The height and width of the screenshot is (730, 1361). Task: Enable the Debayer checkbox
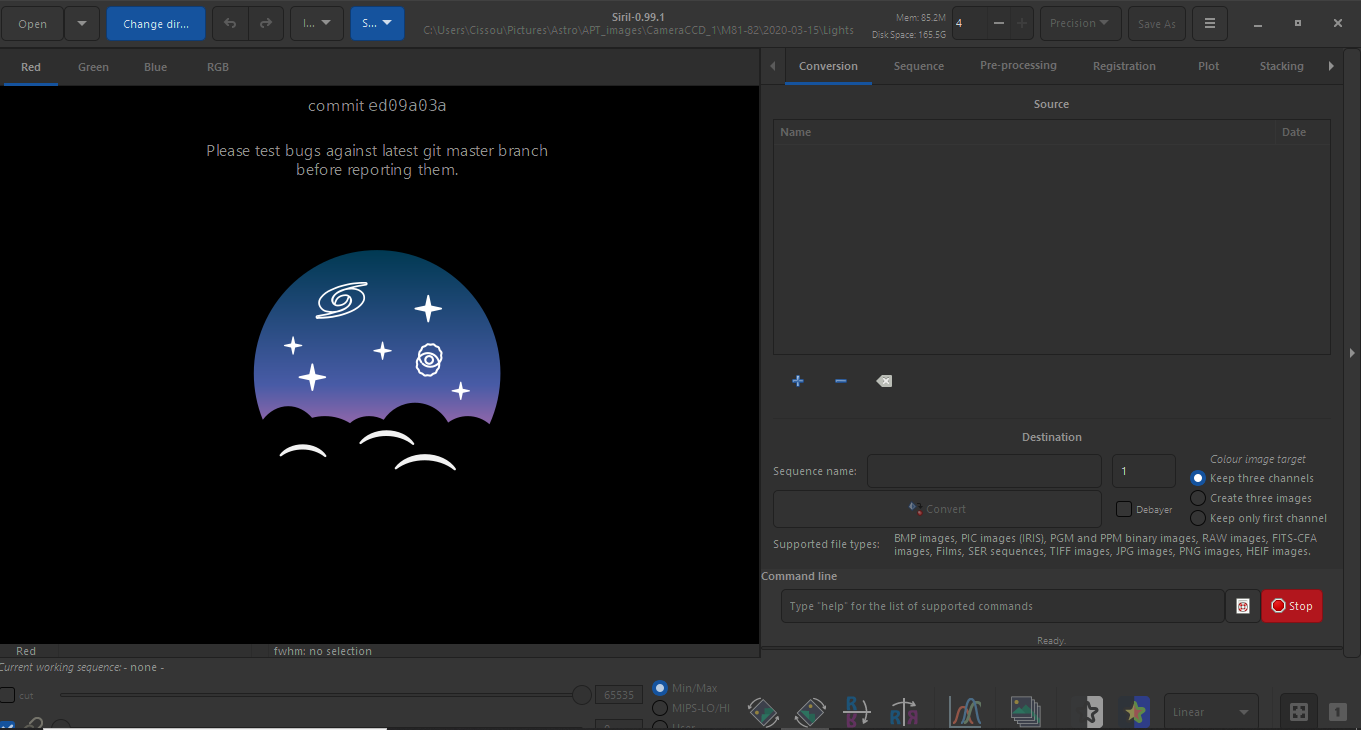[1124, 509]
